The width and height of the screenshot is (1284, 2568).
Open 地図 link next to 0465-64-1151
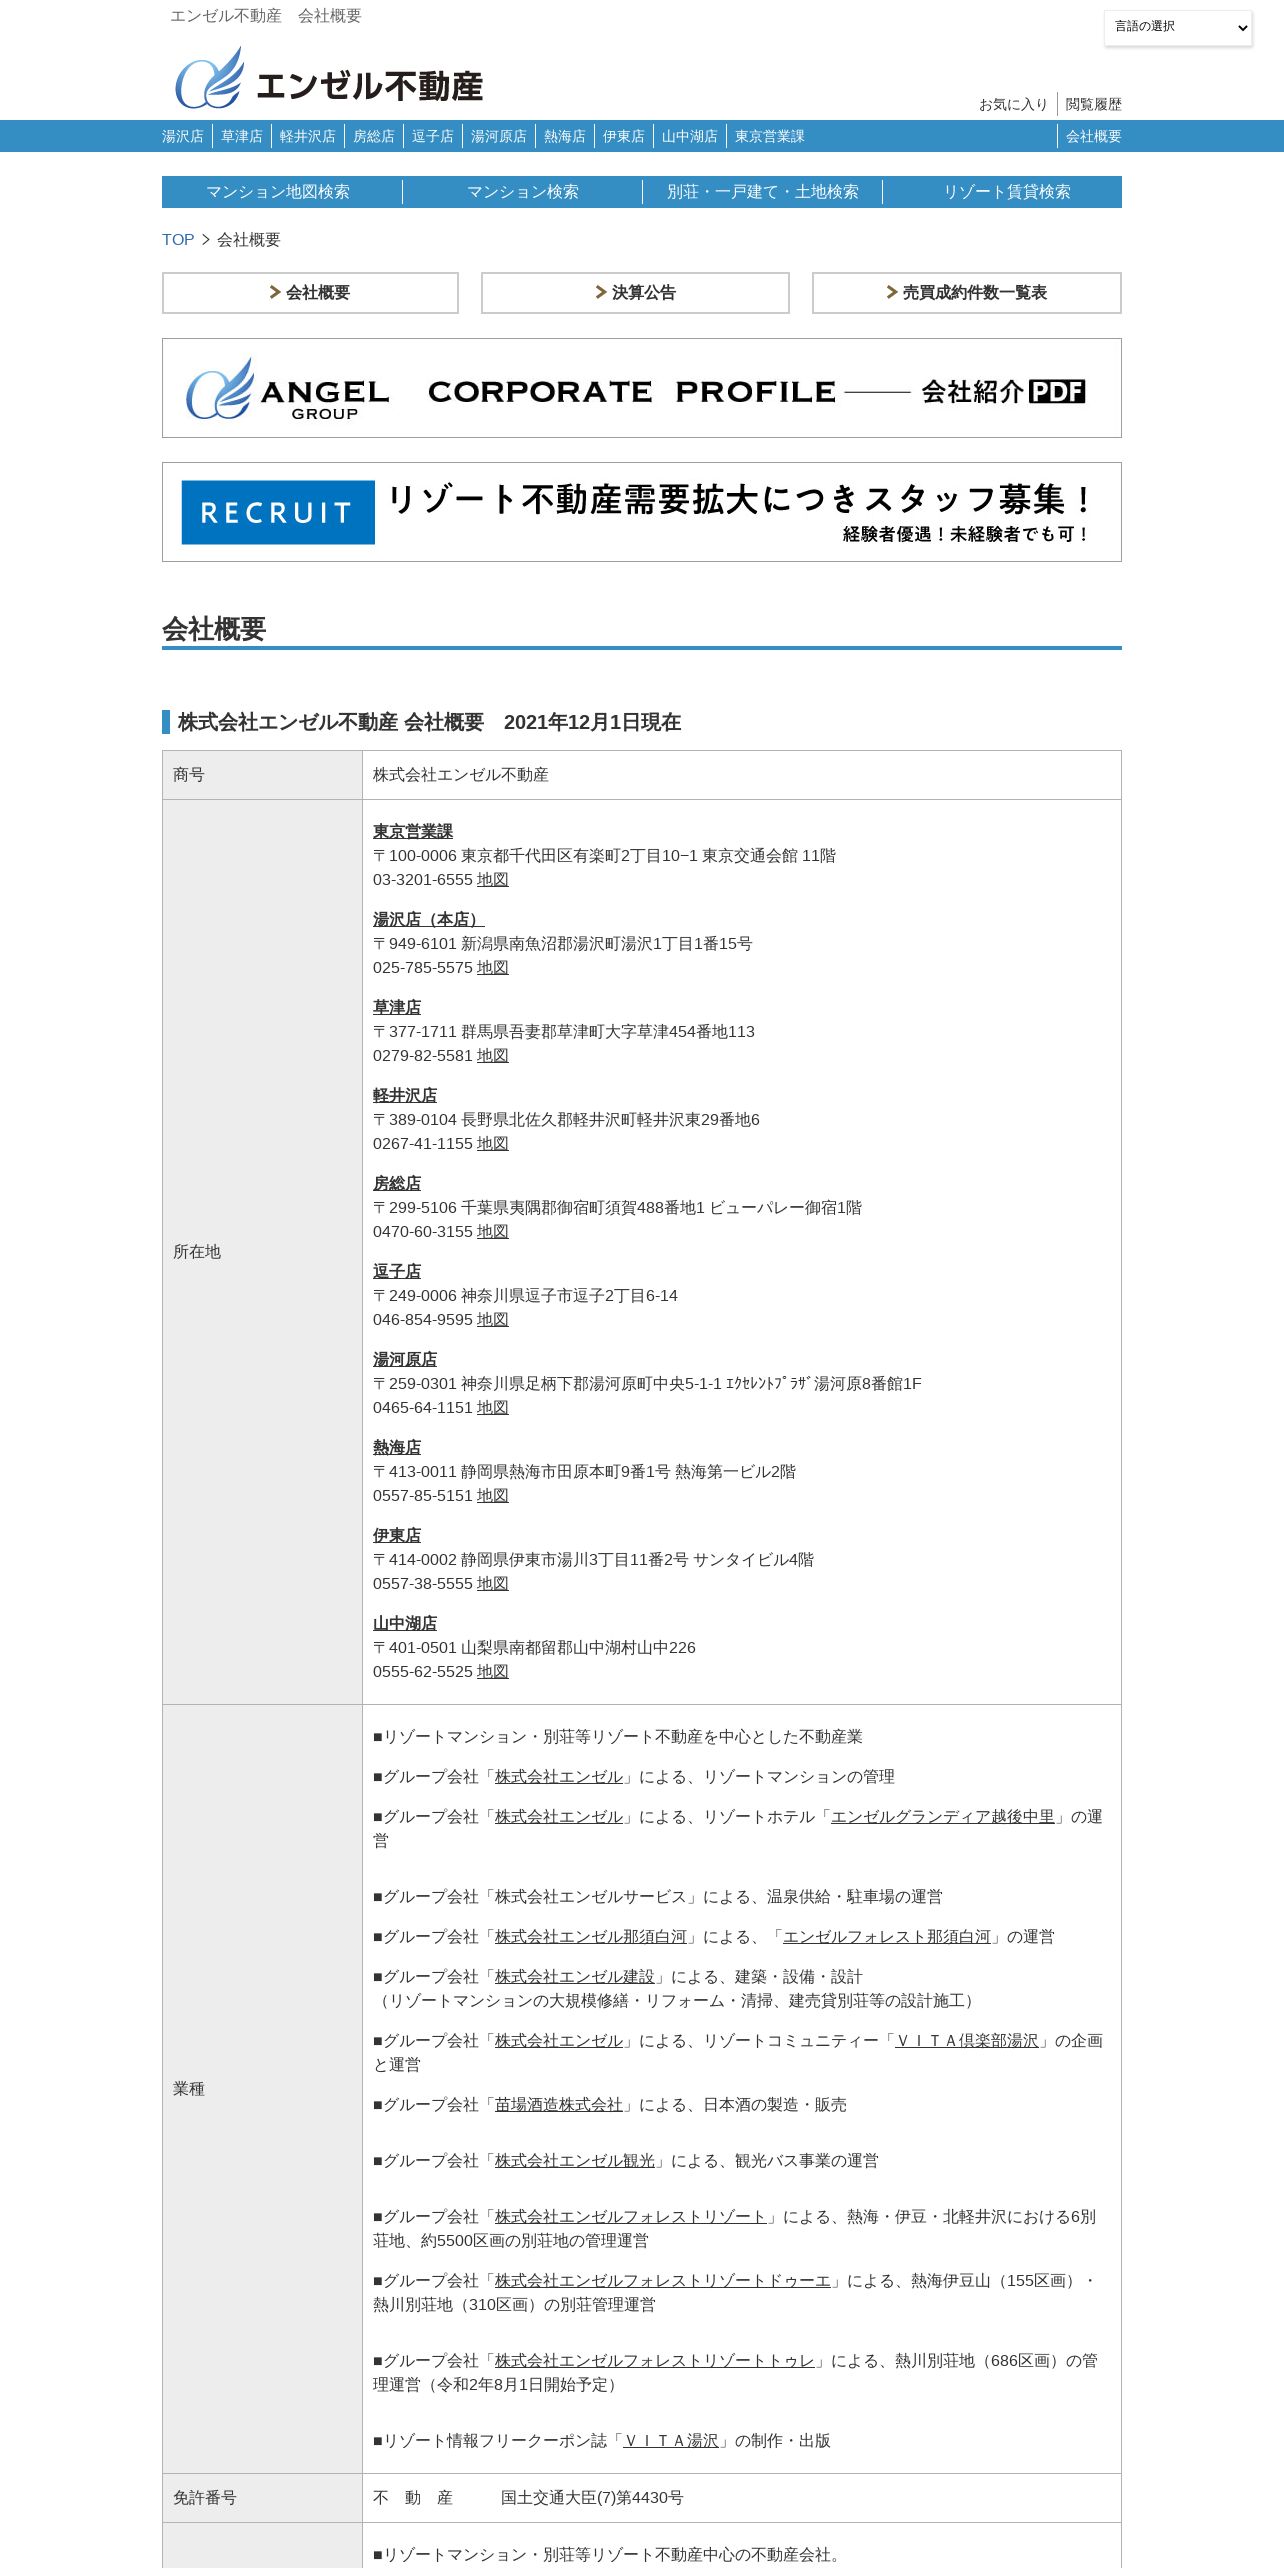point(493,1408)
